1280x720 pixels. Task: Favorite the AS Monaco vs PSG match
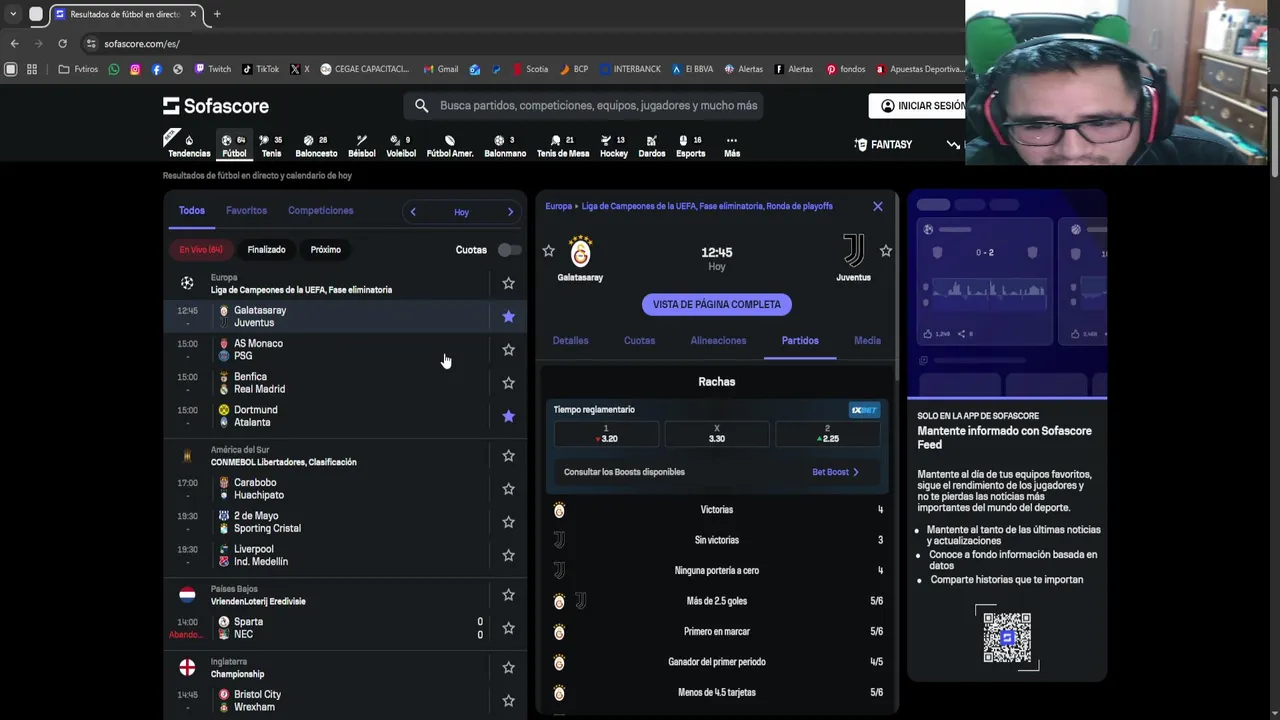coord(508,349)
